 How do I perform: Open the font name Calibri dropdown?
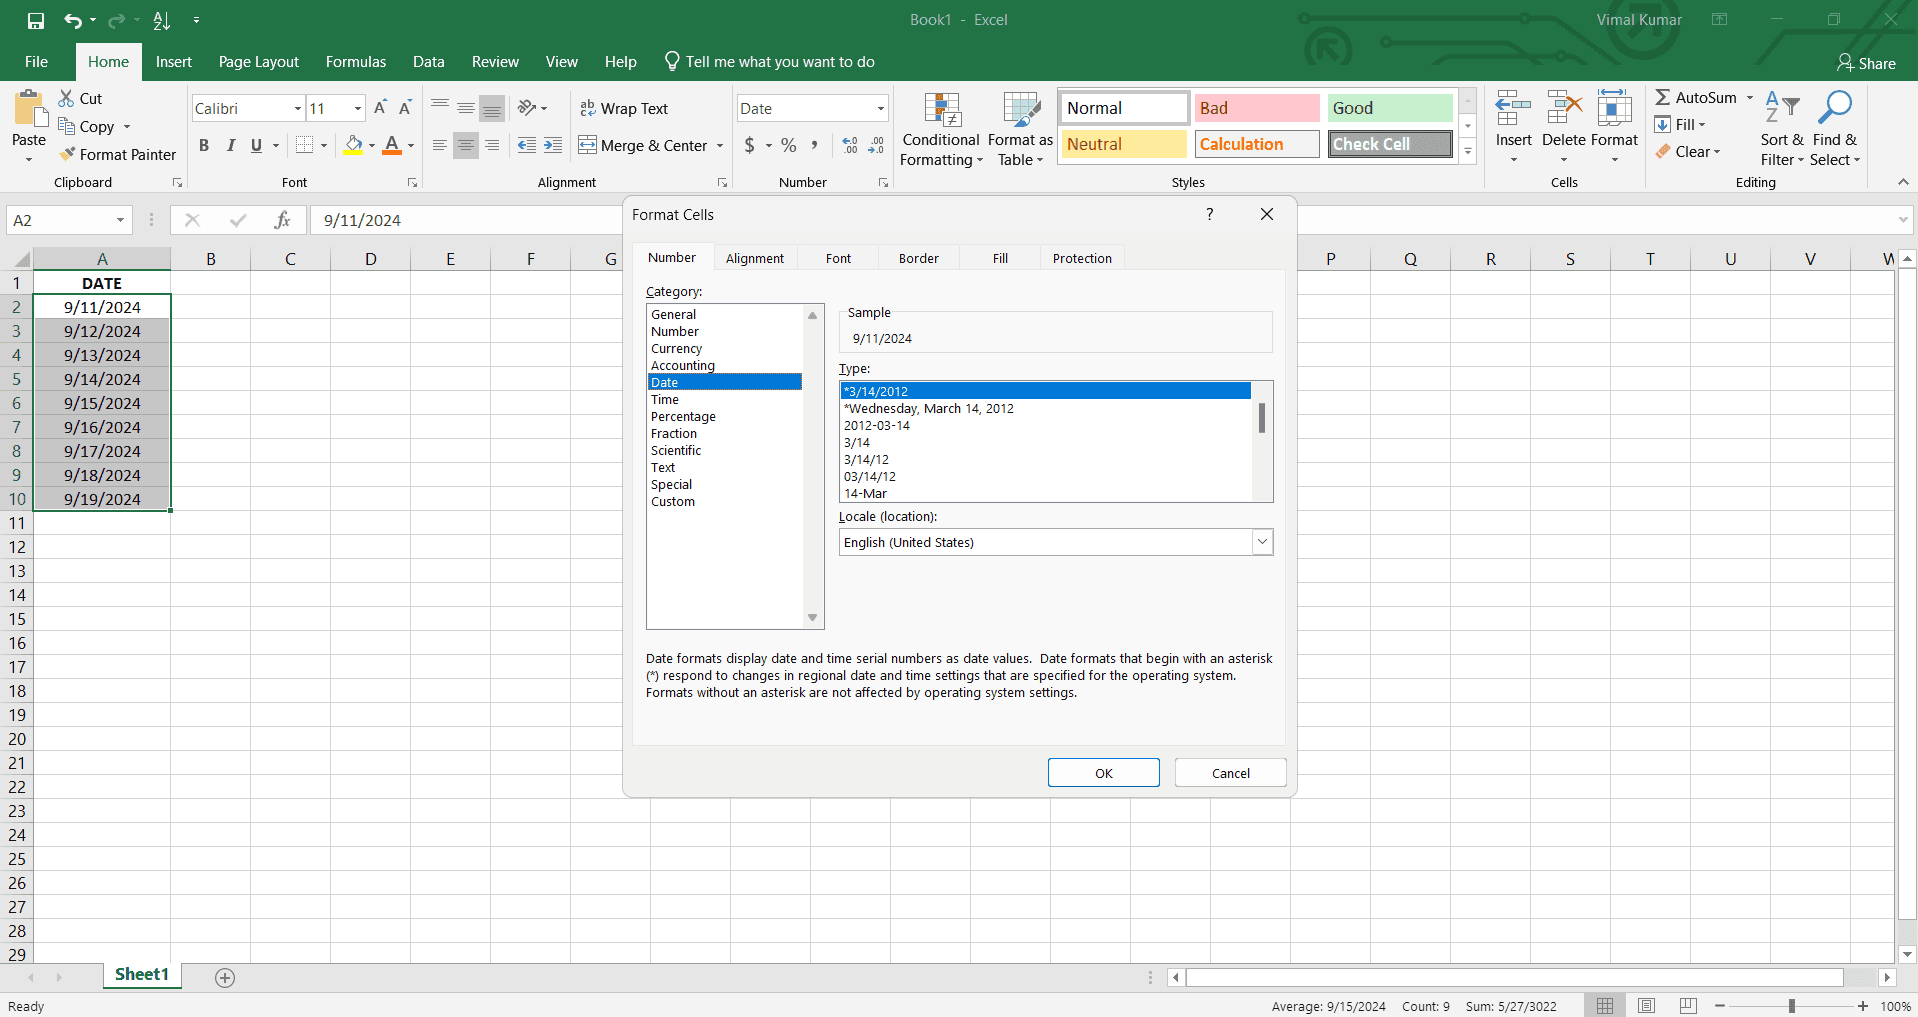tap(297, 109)
